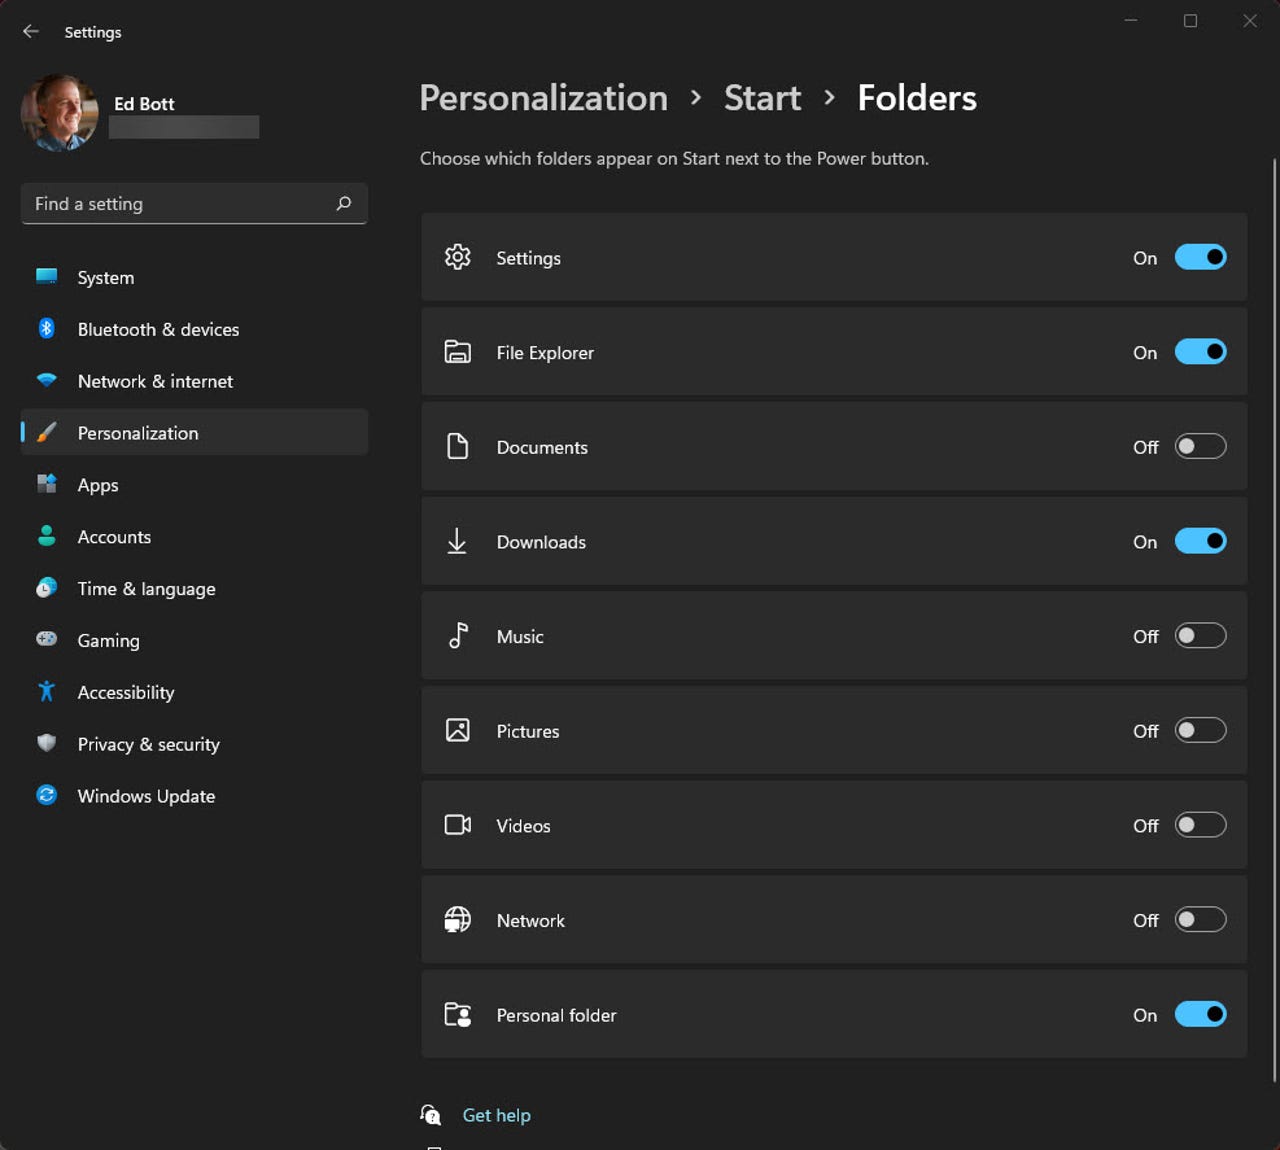Click the Music note icon
1280x1150 pixels.
pos(458,635)
